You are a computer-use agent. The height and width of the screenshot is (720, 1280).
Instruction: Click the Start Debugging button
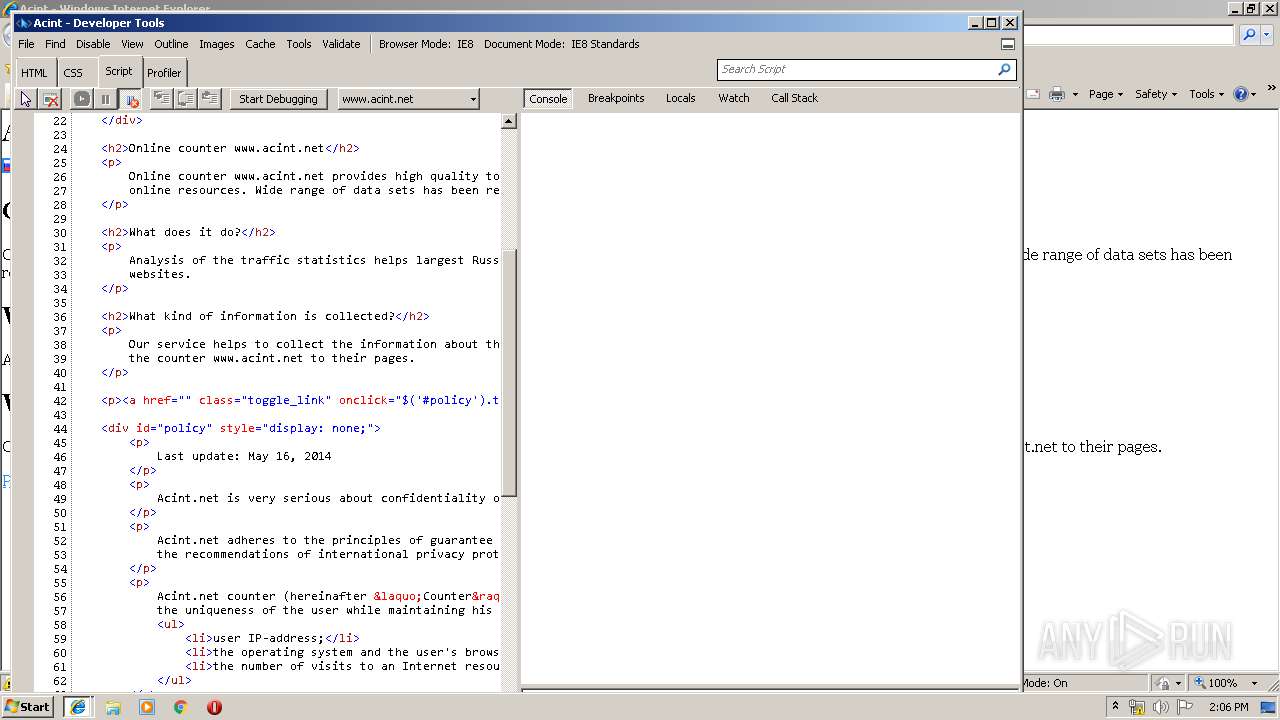coord(278,99)
